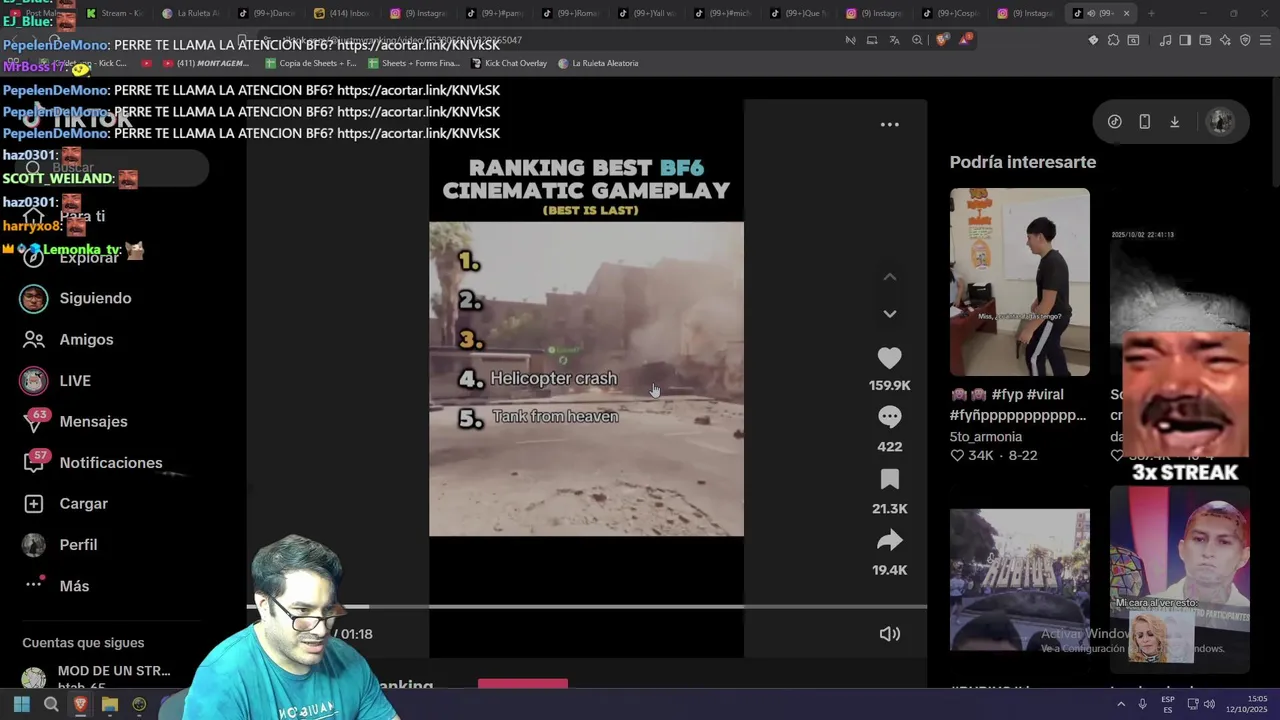Open the 5to_armonia classroom video thumbnail
This screenshot has height=720, width=1280.
(1019, 282)
